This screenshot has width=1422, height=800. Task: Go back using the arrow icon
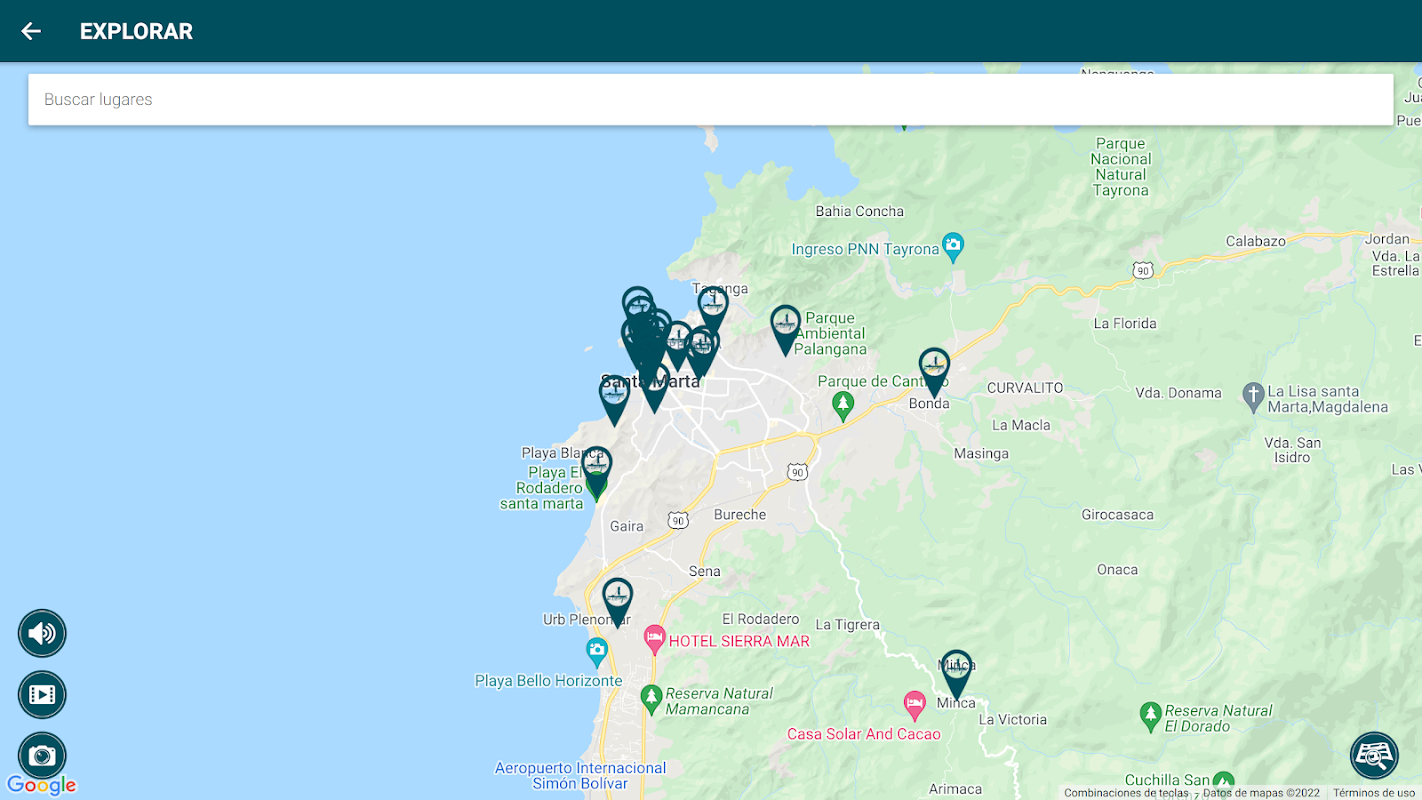pos(31,31)
